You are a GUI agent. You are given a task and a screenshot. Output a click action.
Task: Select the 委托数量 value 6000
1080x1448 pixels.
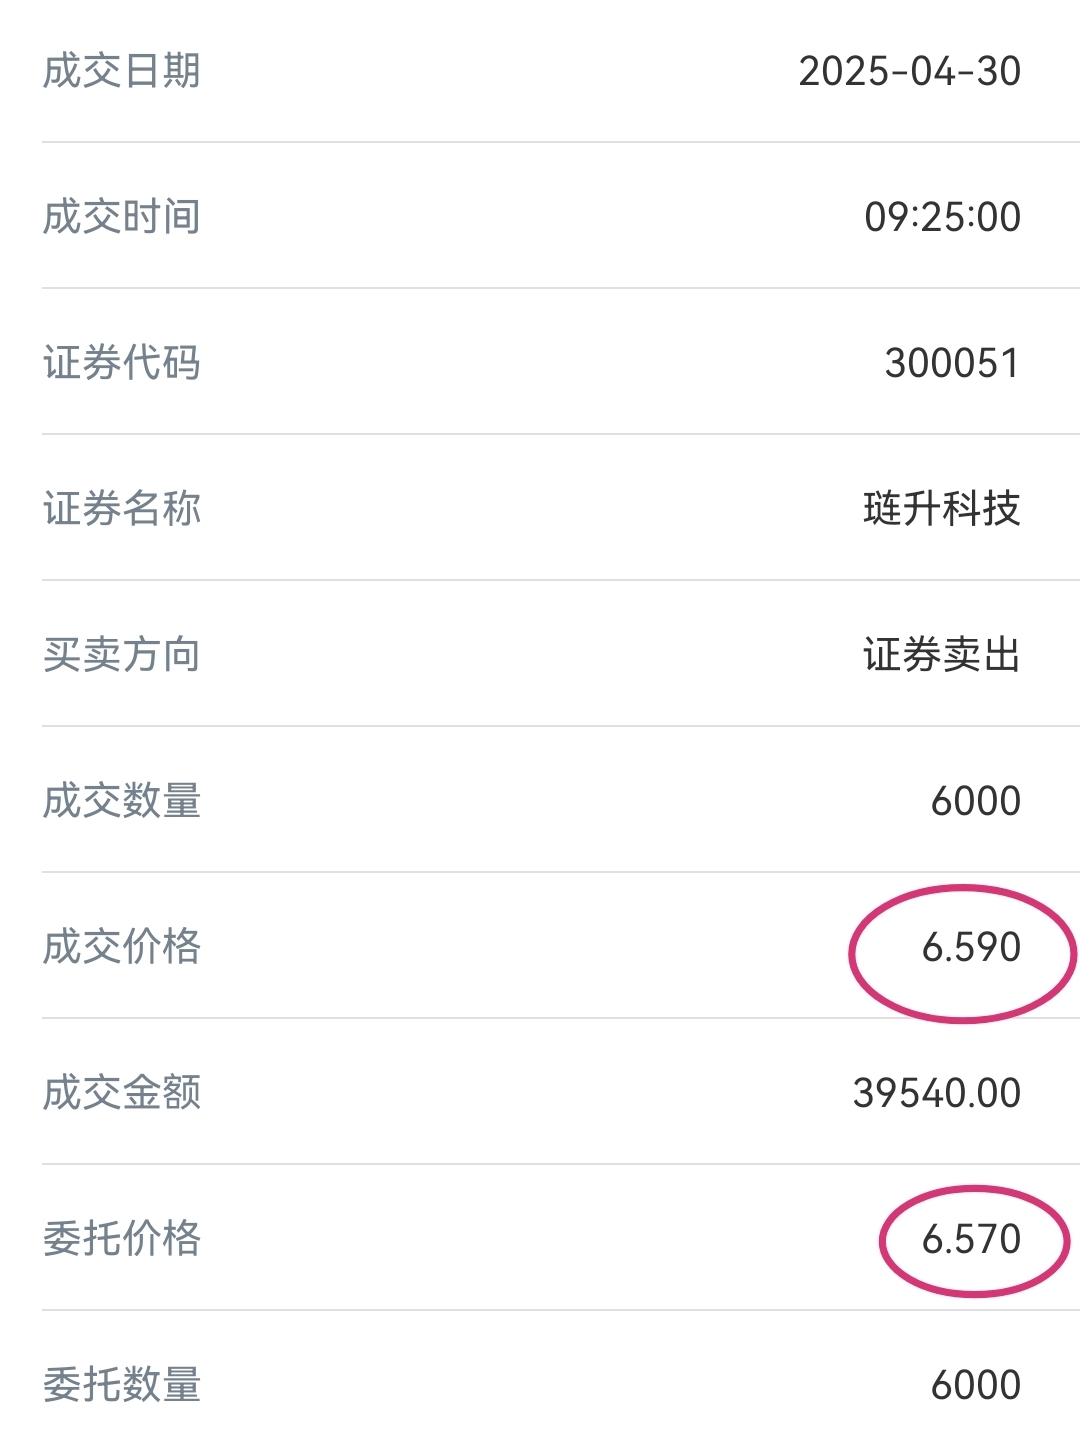coord(975,1385)
